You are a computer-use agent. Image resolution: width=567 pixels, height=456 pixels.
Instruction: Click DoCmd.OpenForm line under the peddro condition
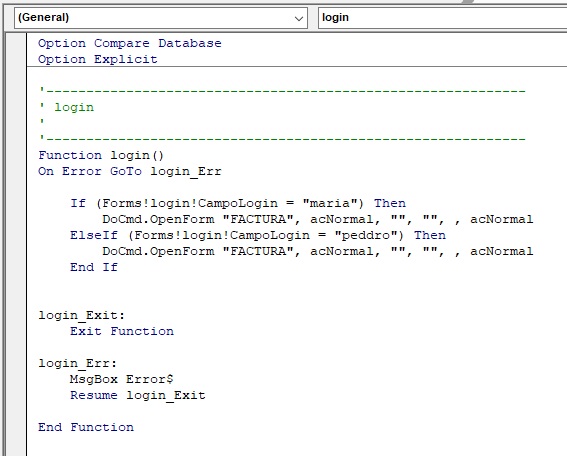317,251
